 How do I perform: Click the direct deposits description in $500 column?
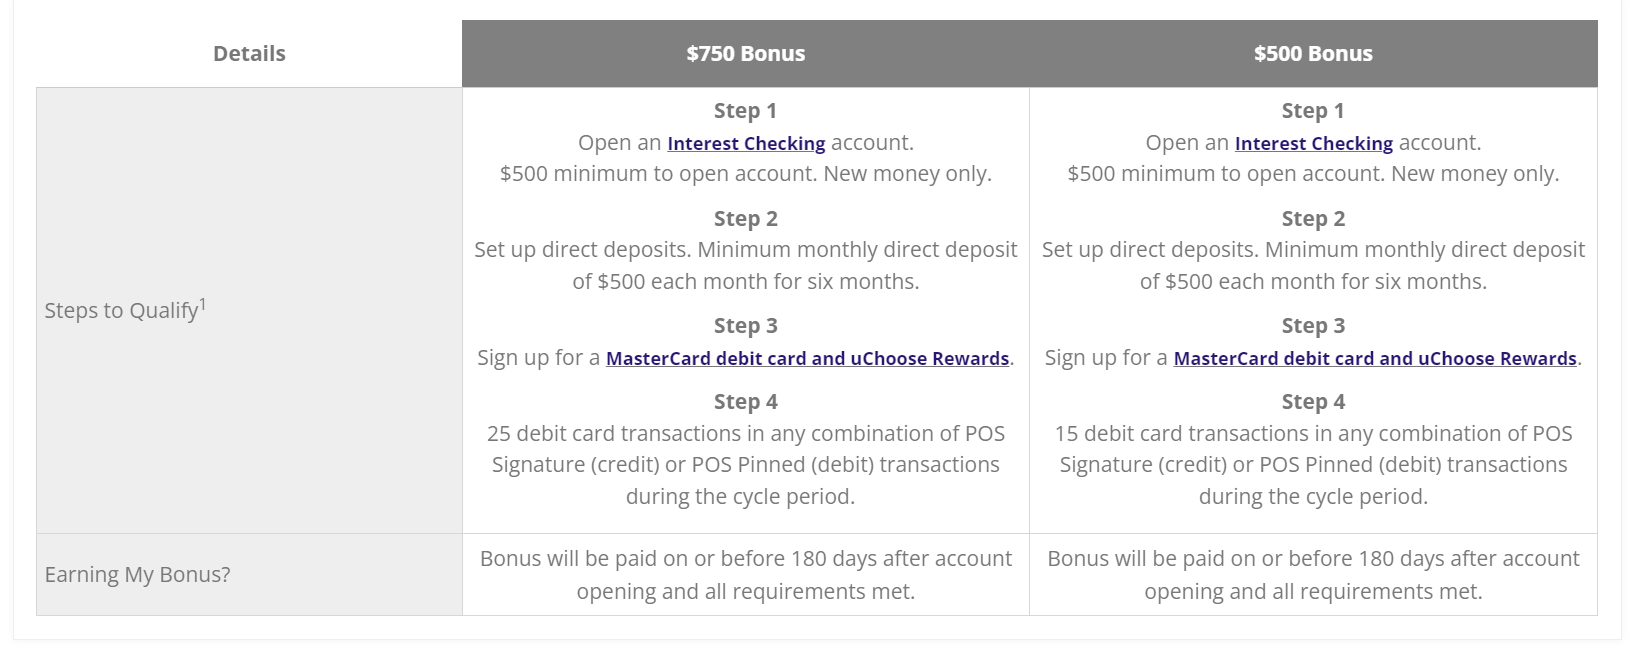click(1313, 265)
